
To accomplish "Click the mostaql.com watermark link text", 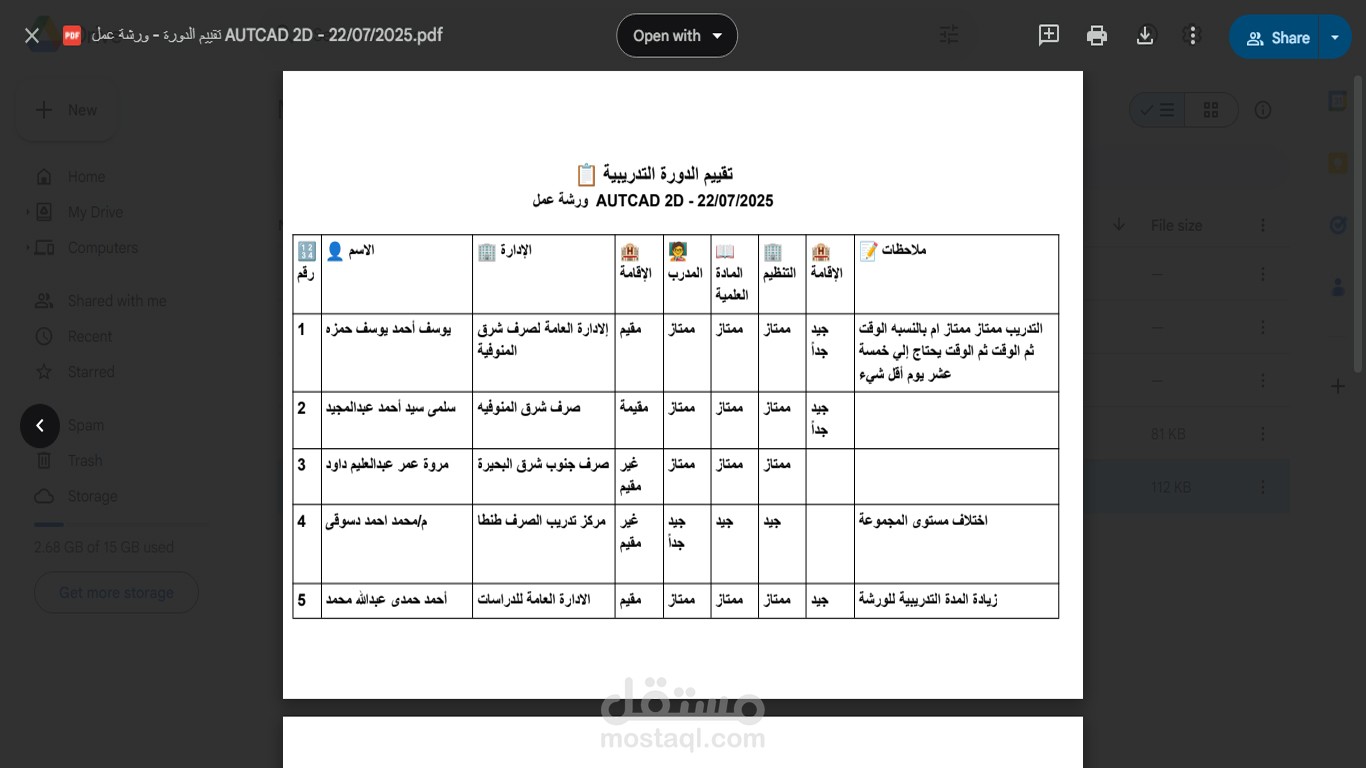I will tap(683, 739).
